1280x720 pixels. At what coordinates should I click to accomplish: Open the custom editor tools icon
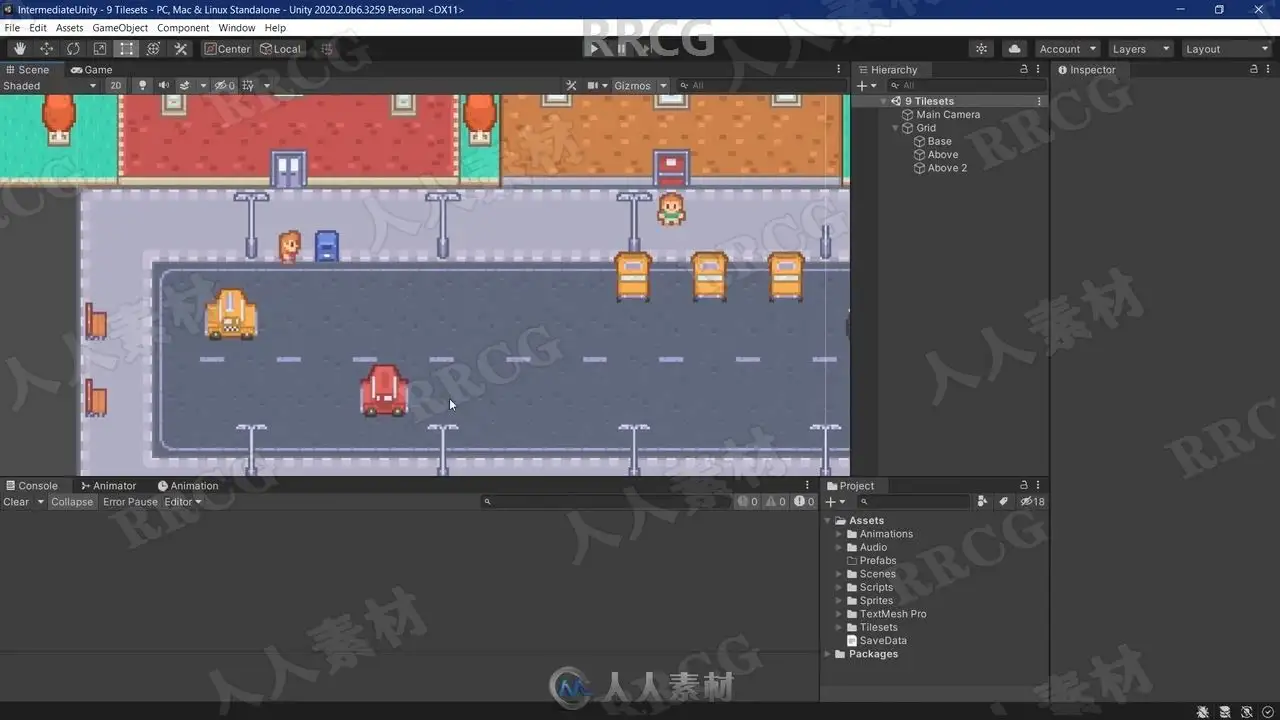181,49
